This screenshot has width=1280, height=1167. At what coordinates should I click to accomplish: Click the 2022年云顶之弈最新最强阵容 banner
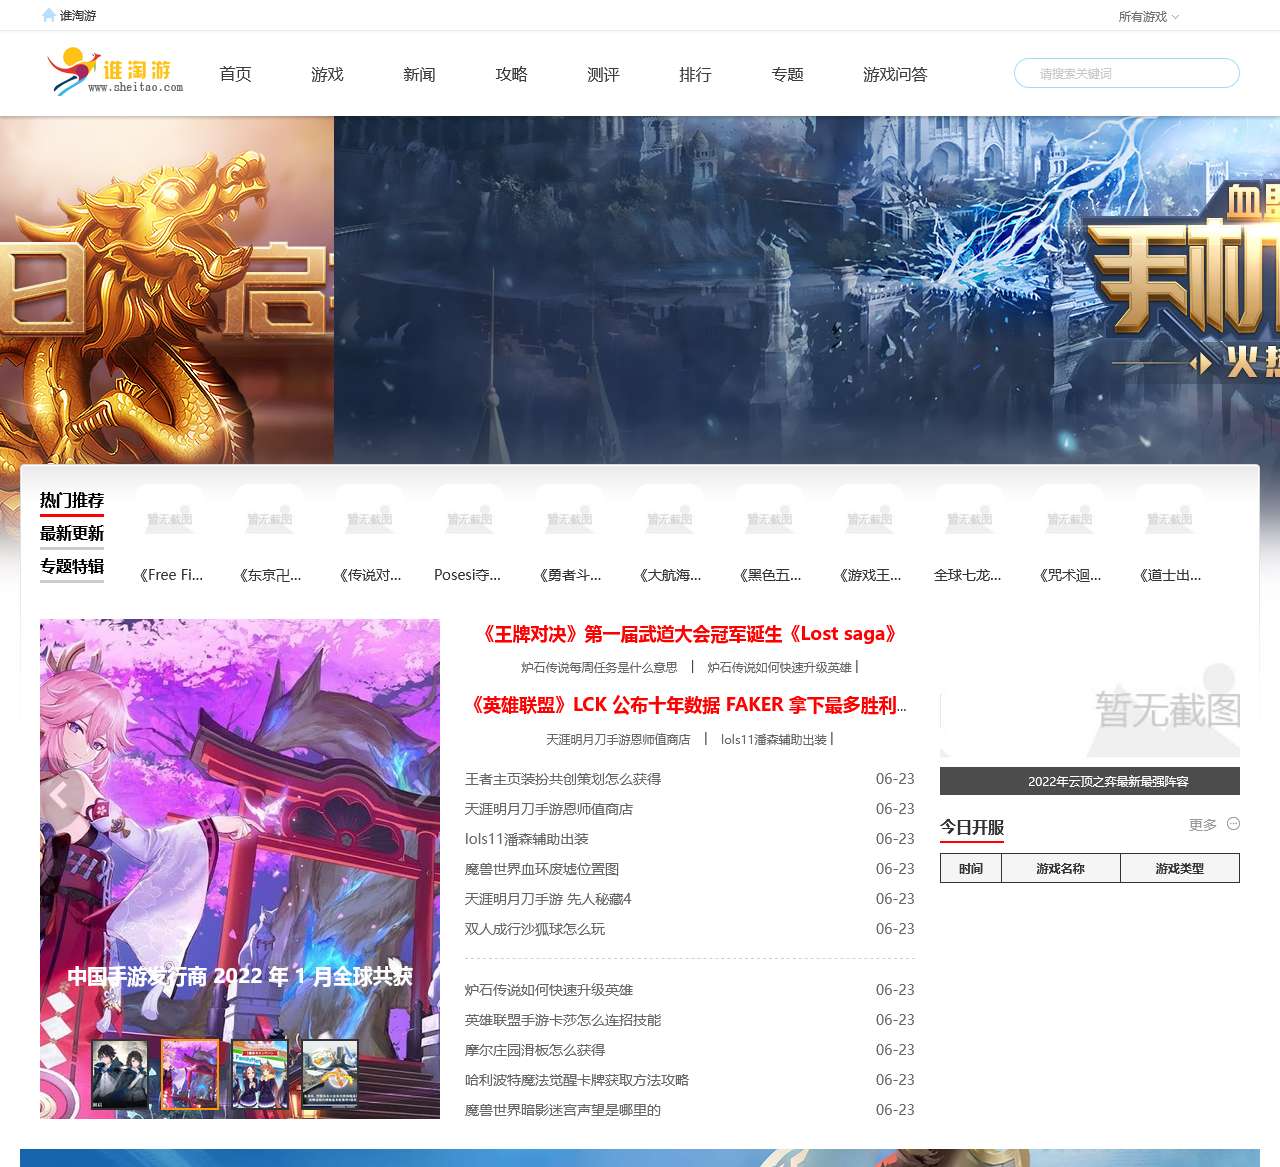(x=1089, y=781)
